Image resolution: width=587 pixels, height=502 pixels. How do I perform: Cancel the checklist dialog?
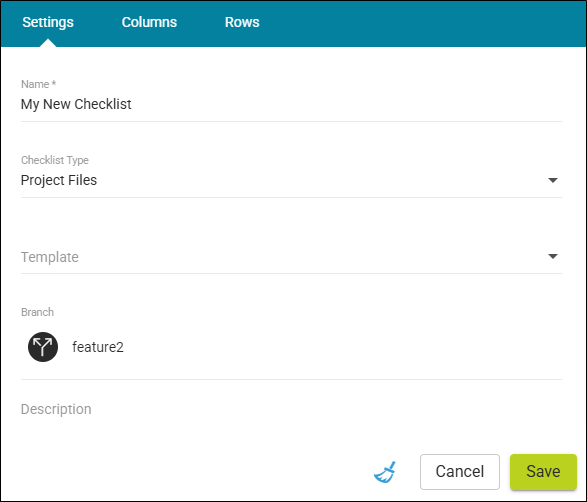pos(460,472)
